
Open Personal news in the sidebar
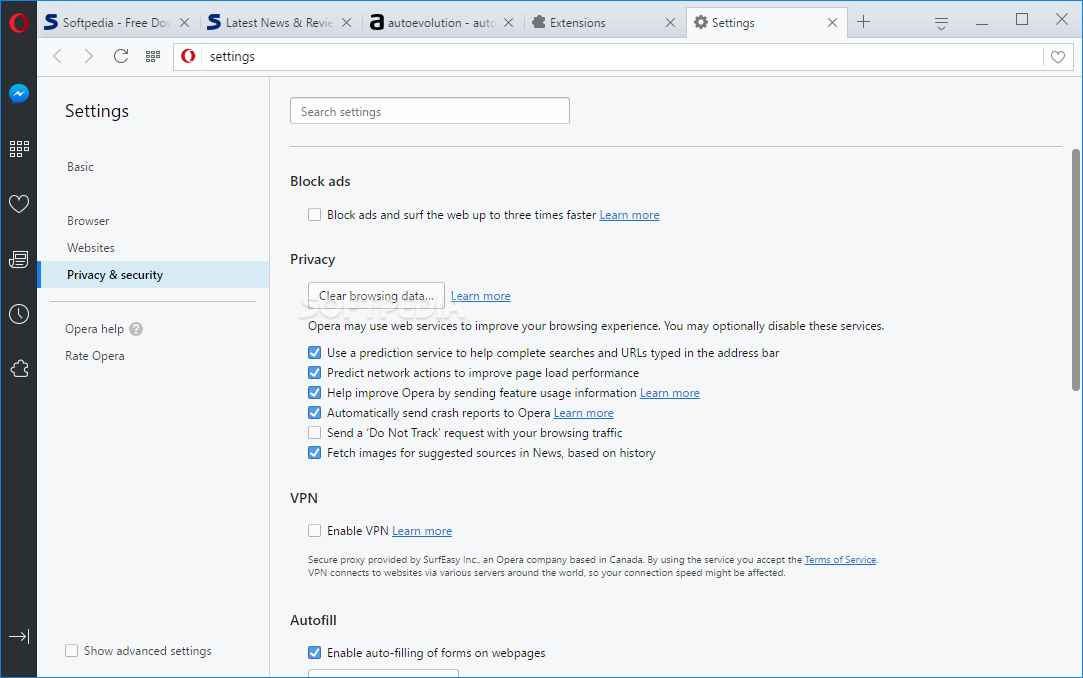click(x=19, y=259)
